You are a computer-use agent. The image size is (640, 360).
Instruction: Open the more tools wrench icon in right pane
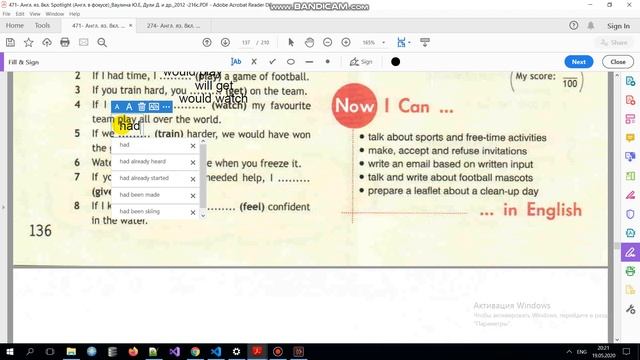click(630, 309)
